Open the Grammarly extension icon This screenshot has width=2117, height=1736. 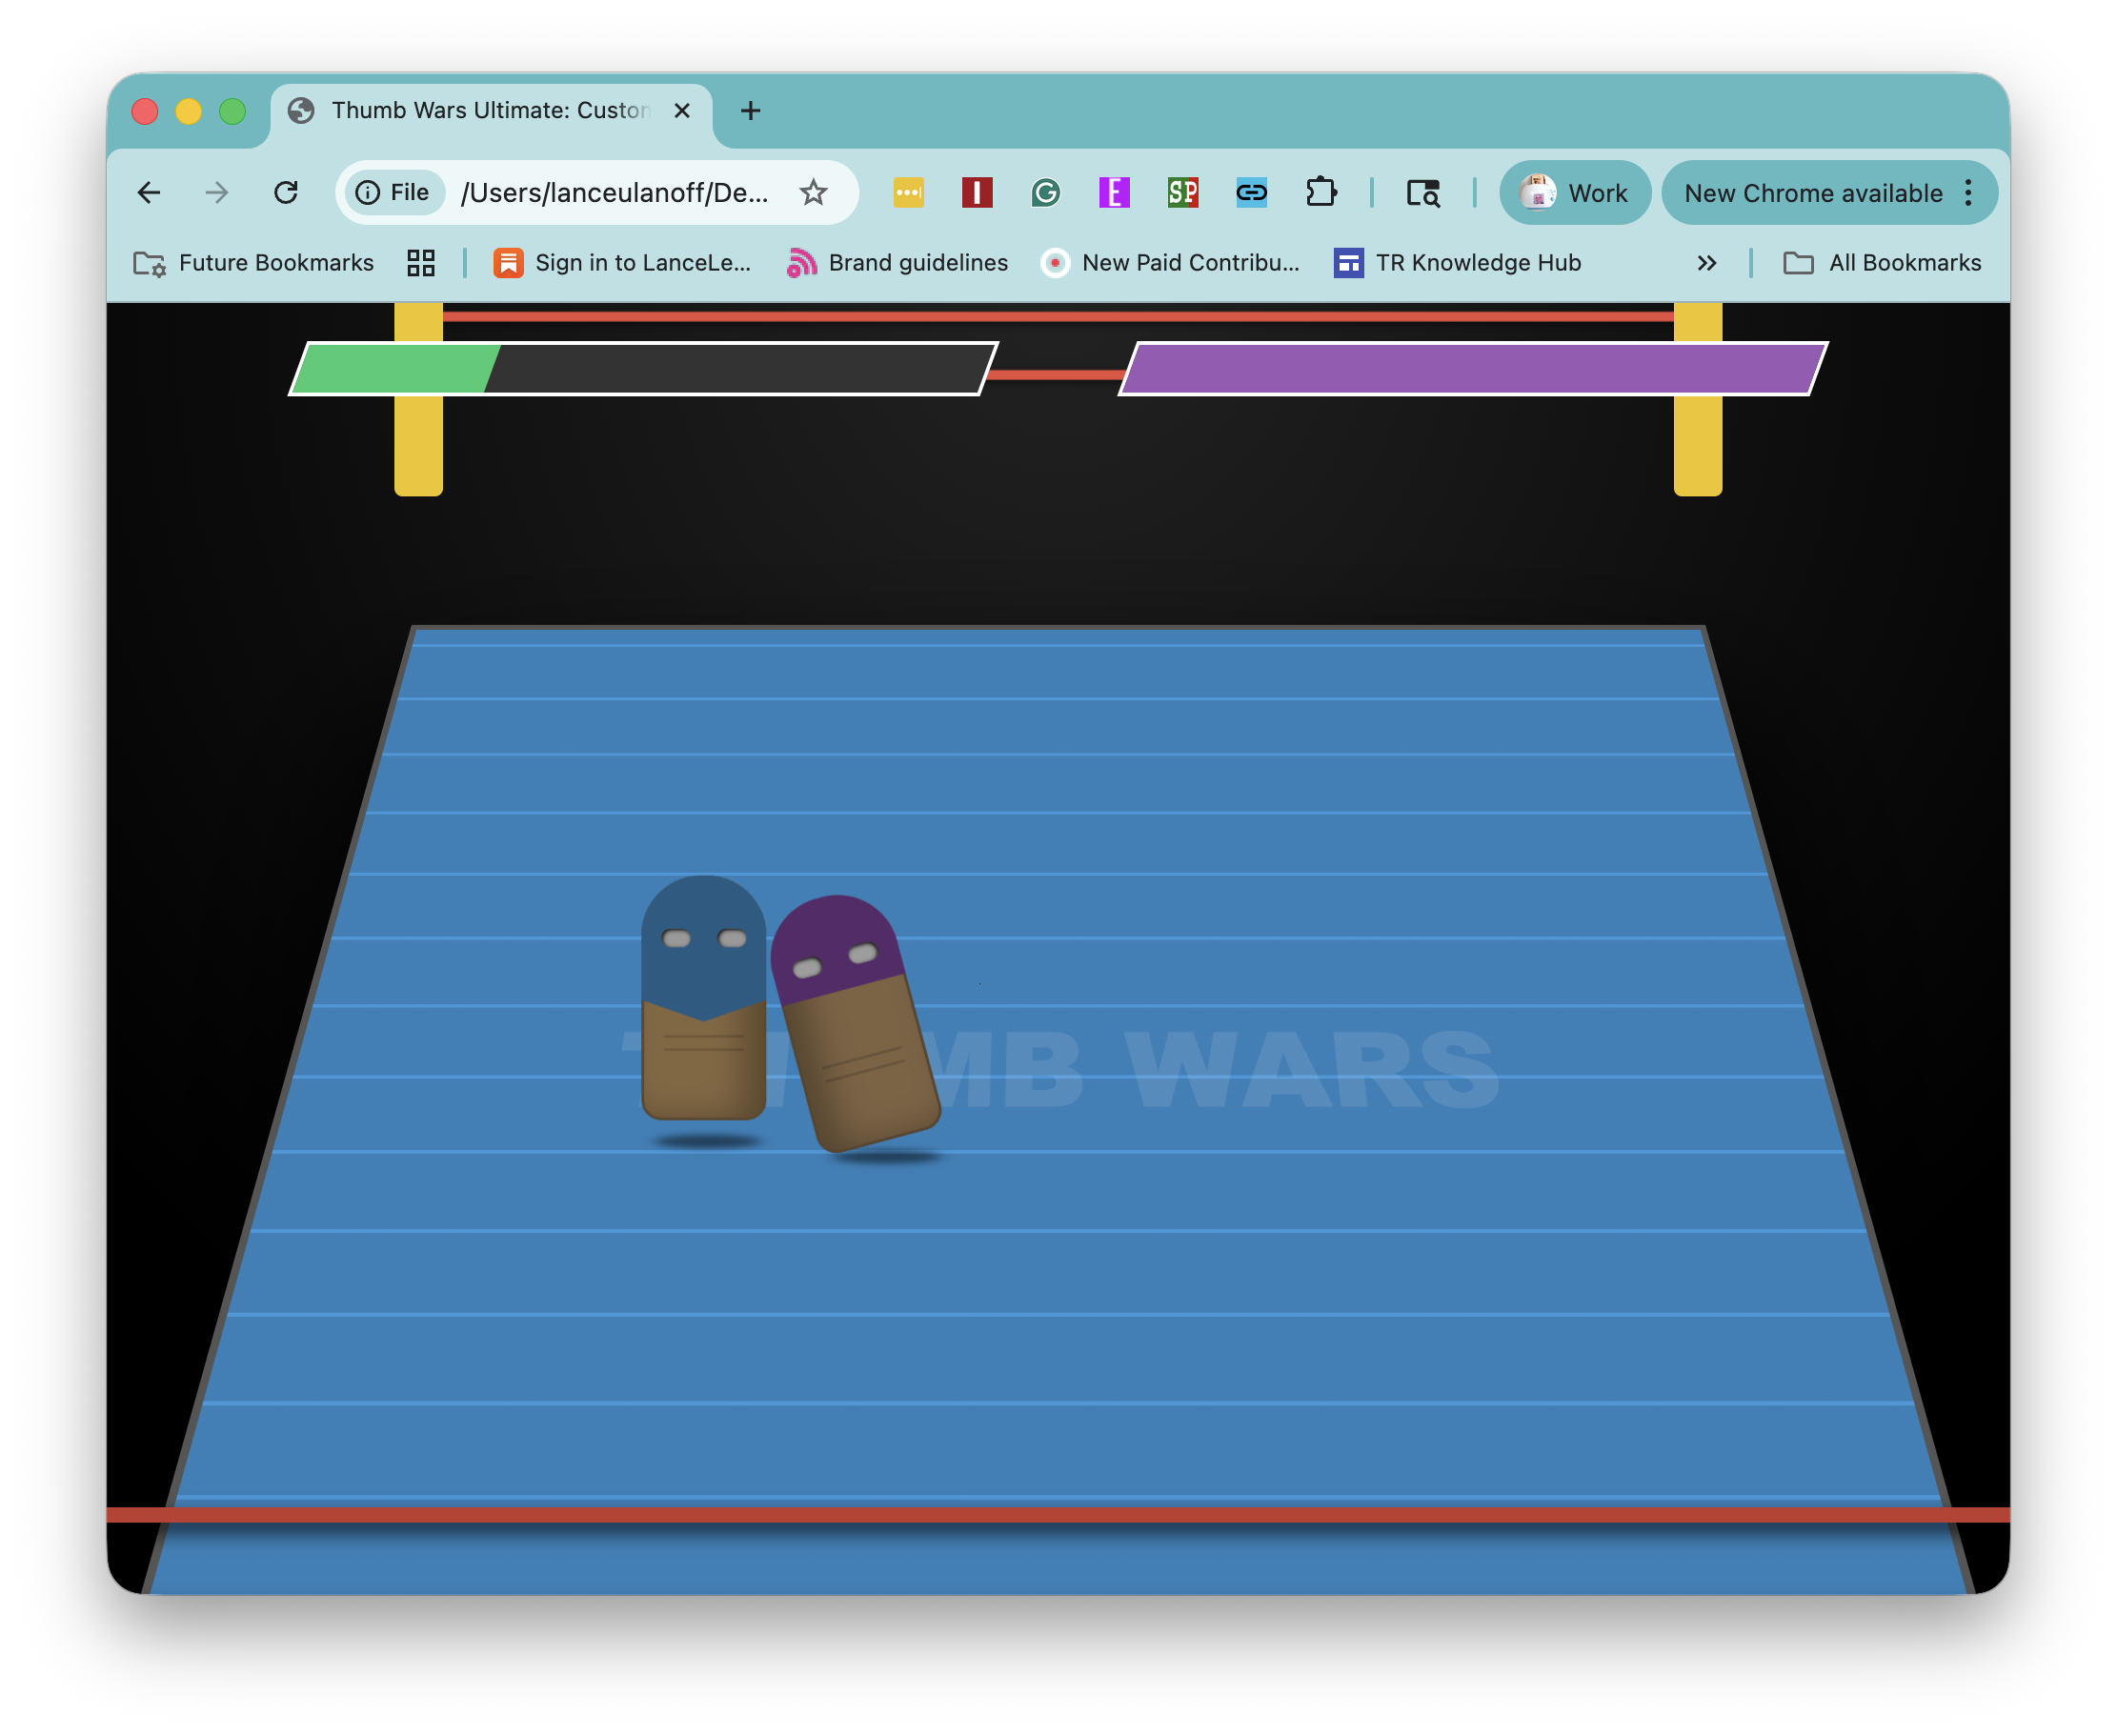click(x=1045, y=192)
